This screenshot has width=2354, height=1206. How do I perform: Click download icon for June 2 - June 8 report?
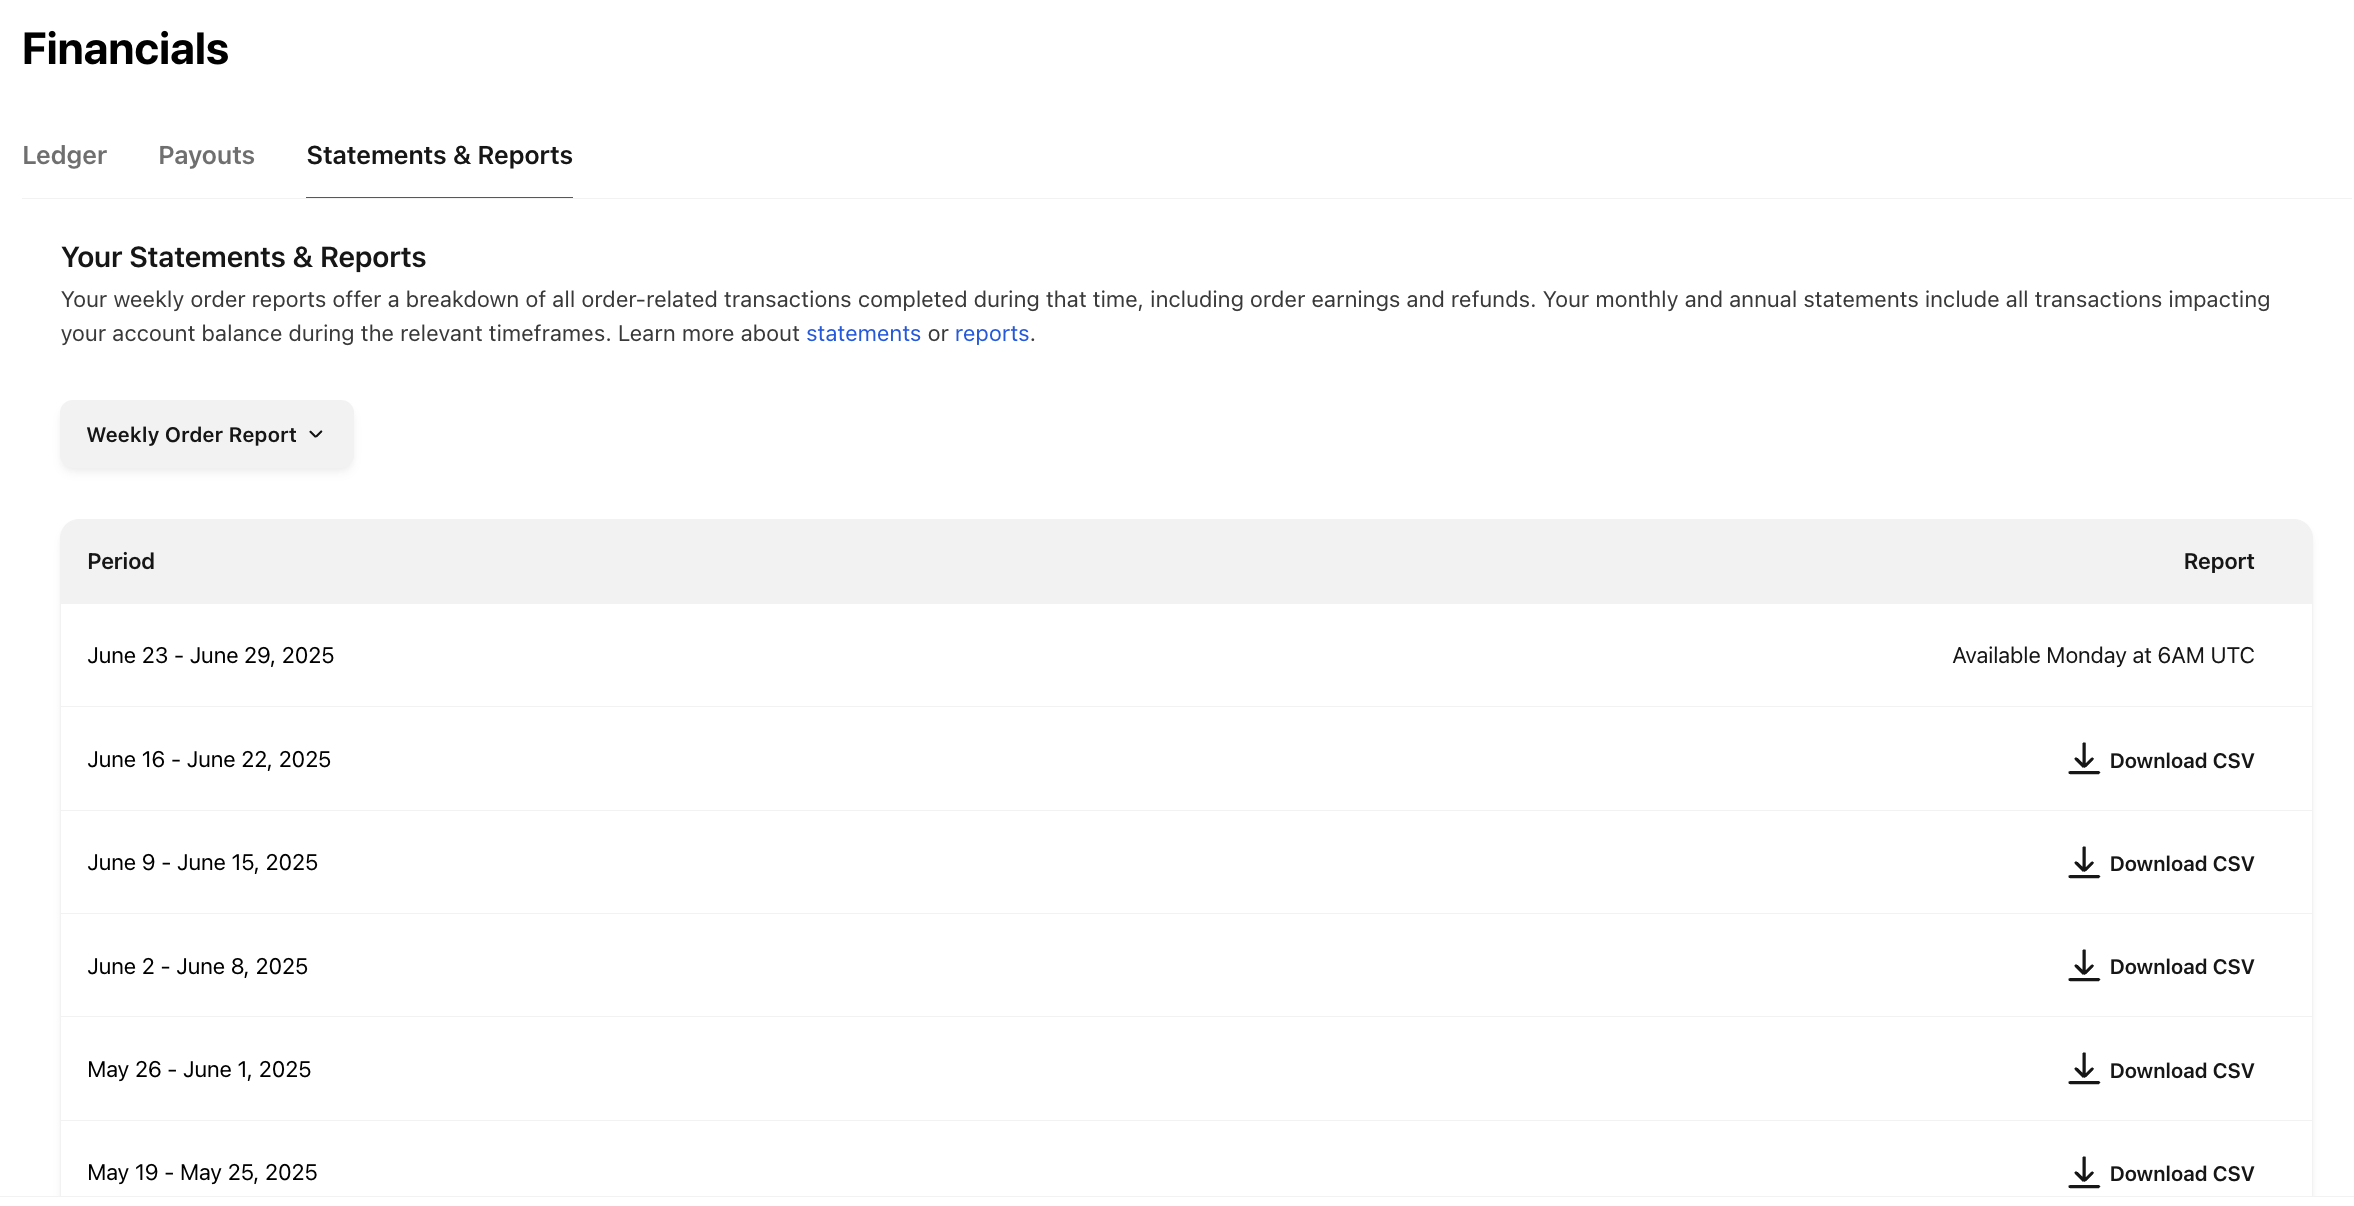pos(2083,966)
